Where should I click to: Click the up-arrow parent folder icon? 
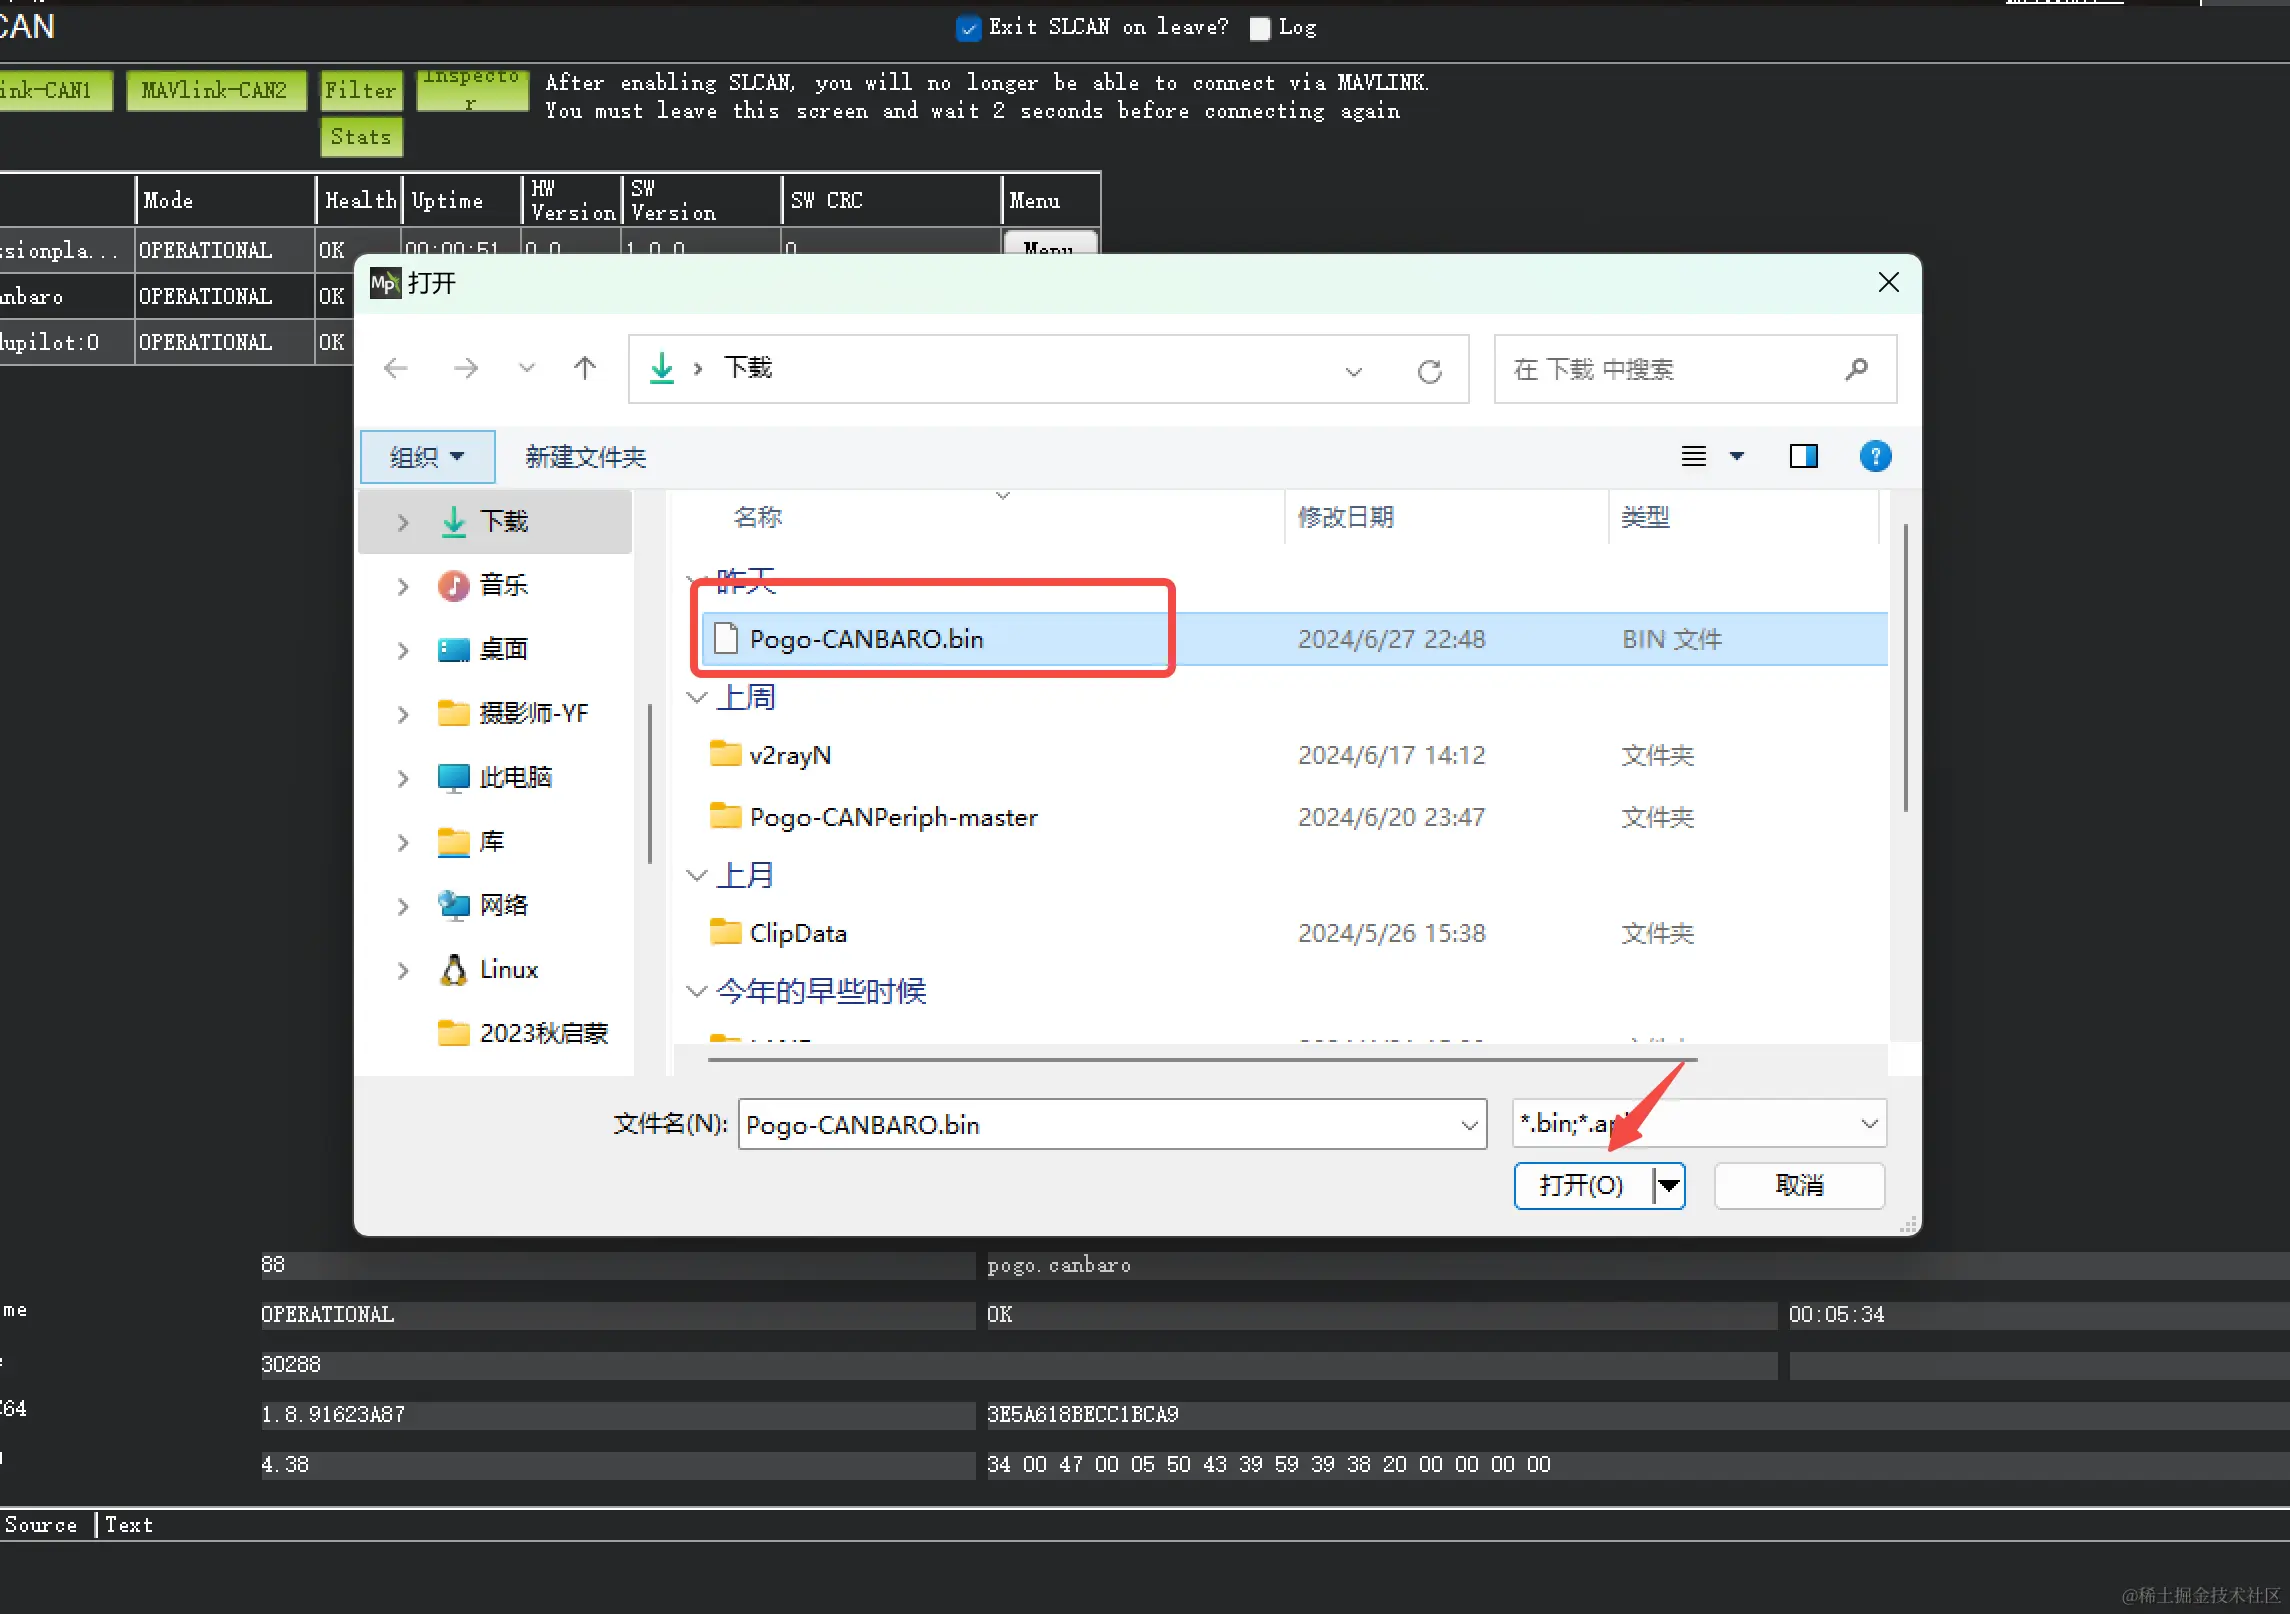tap(585, 368)
